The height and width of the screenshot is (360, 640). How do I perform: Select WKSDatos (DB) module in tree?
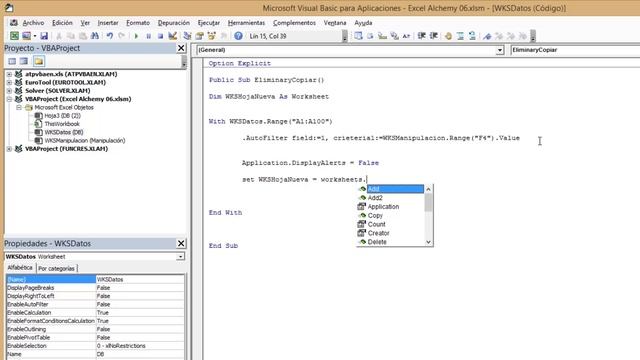64,132
